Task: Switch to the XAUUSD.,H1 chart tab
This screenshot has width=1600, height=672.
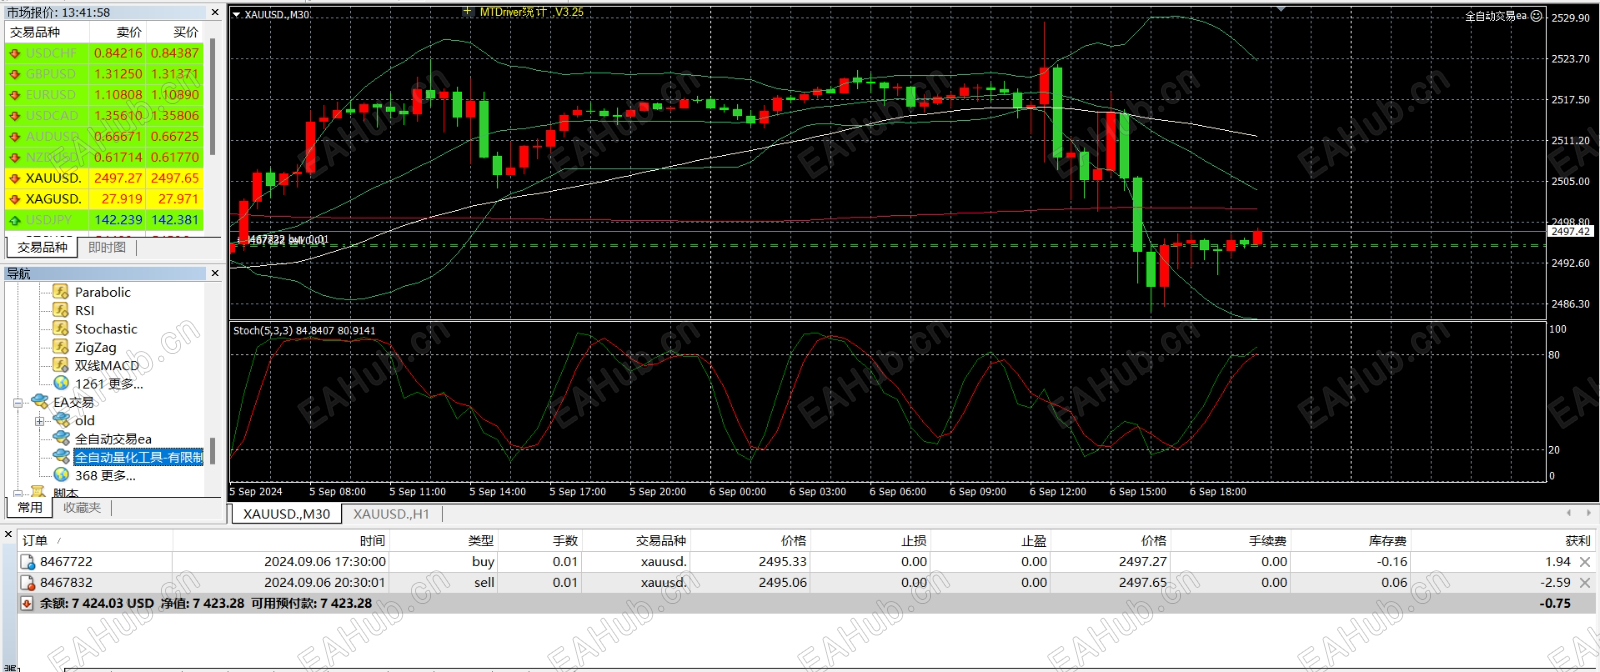Action: point(391,514)
